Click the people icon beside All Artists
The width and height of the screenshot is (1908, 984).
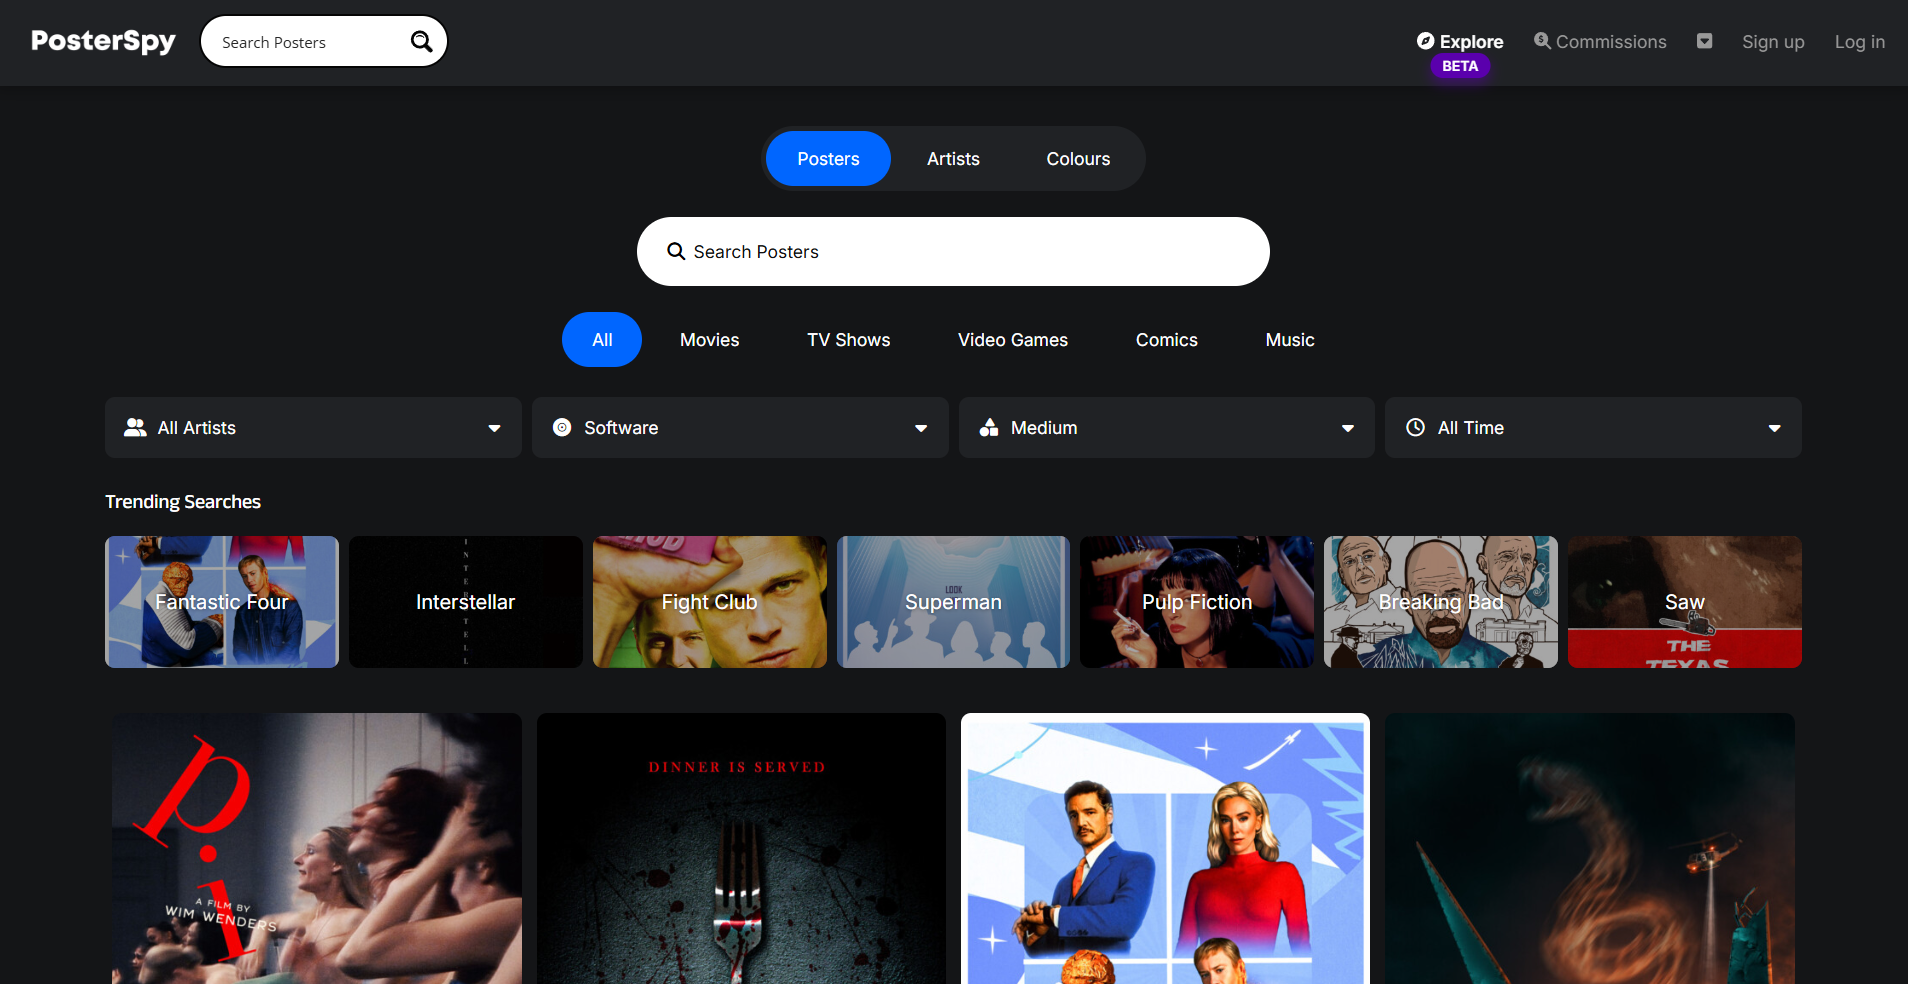pos(135,428)
